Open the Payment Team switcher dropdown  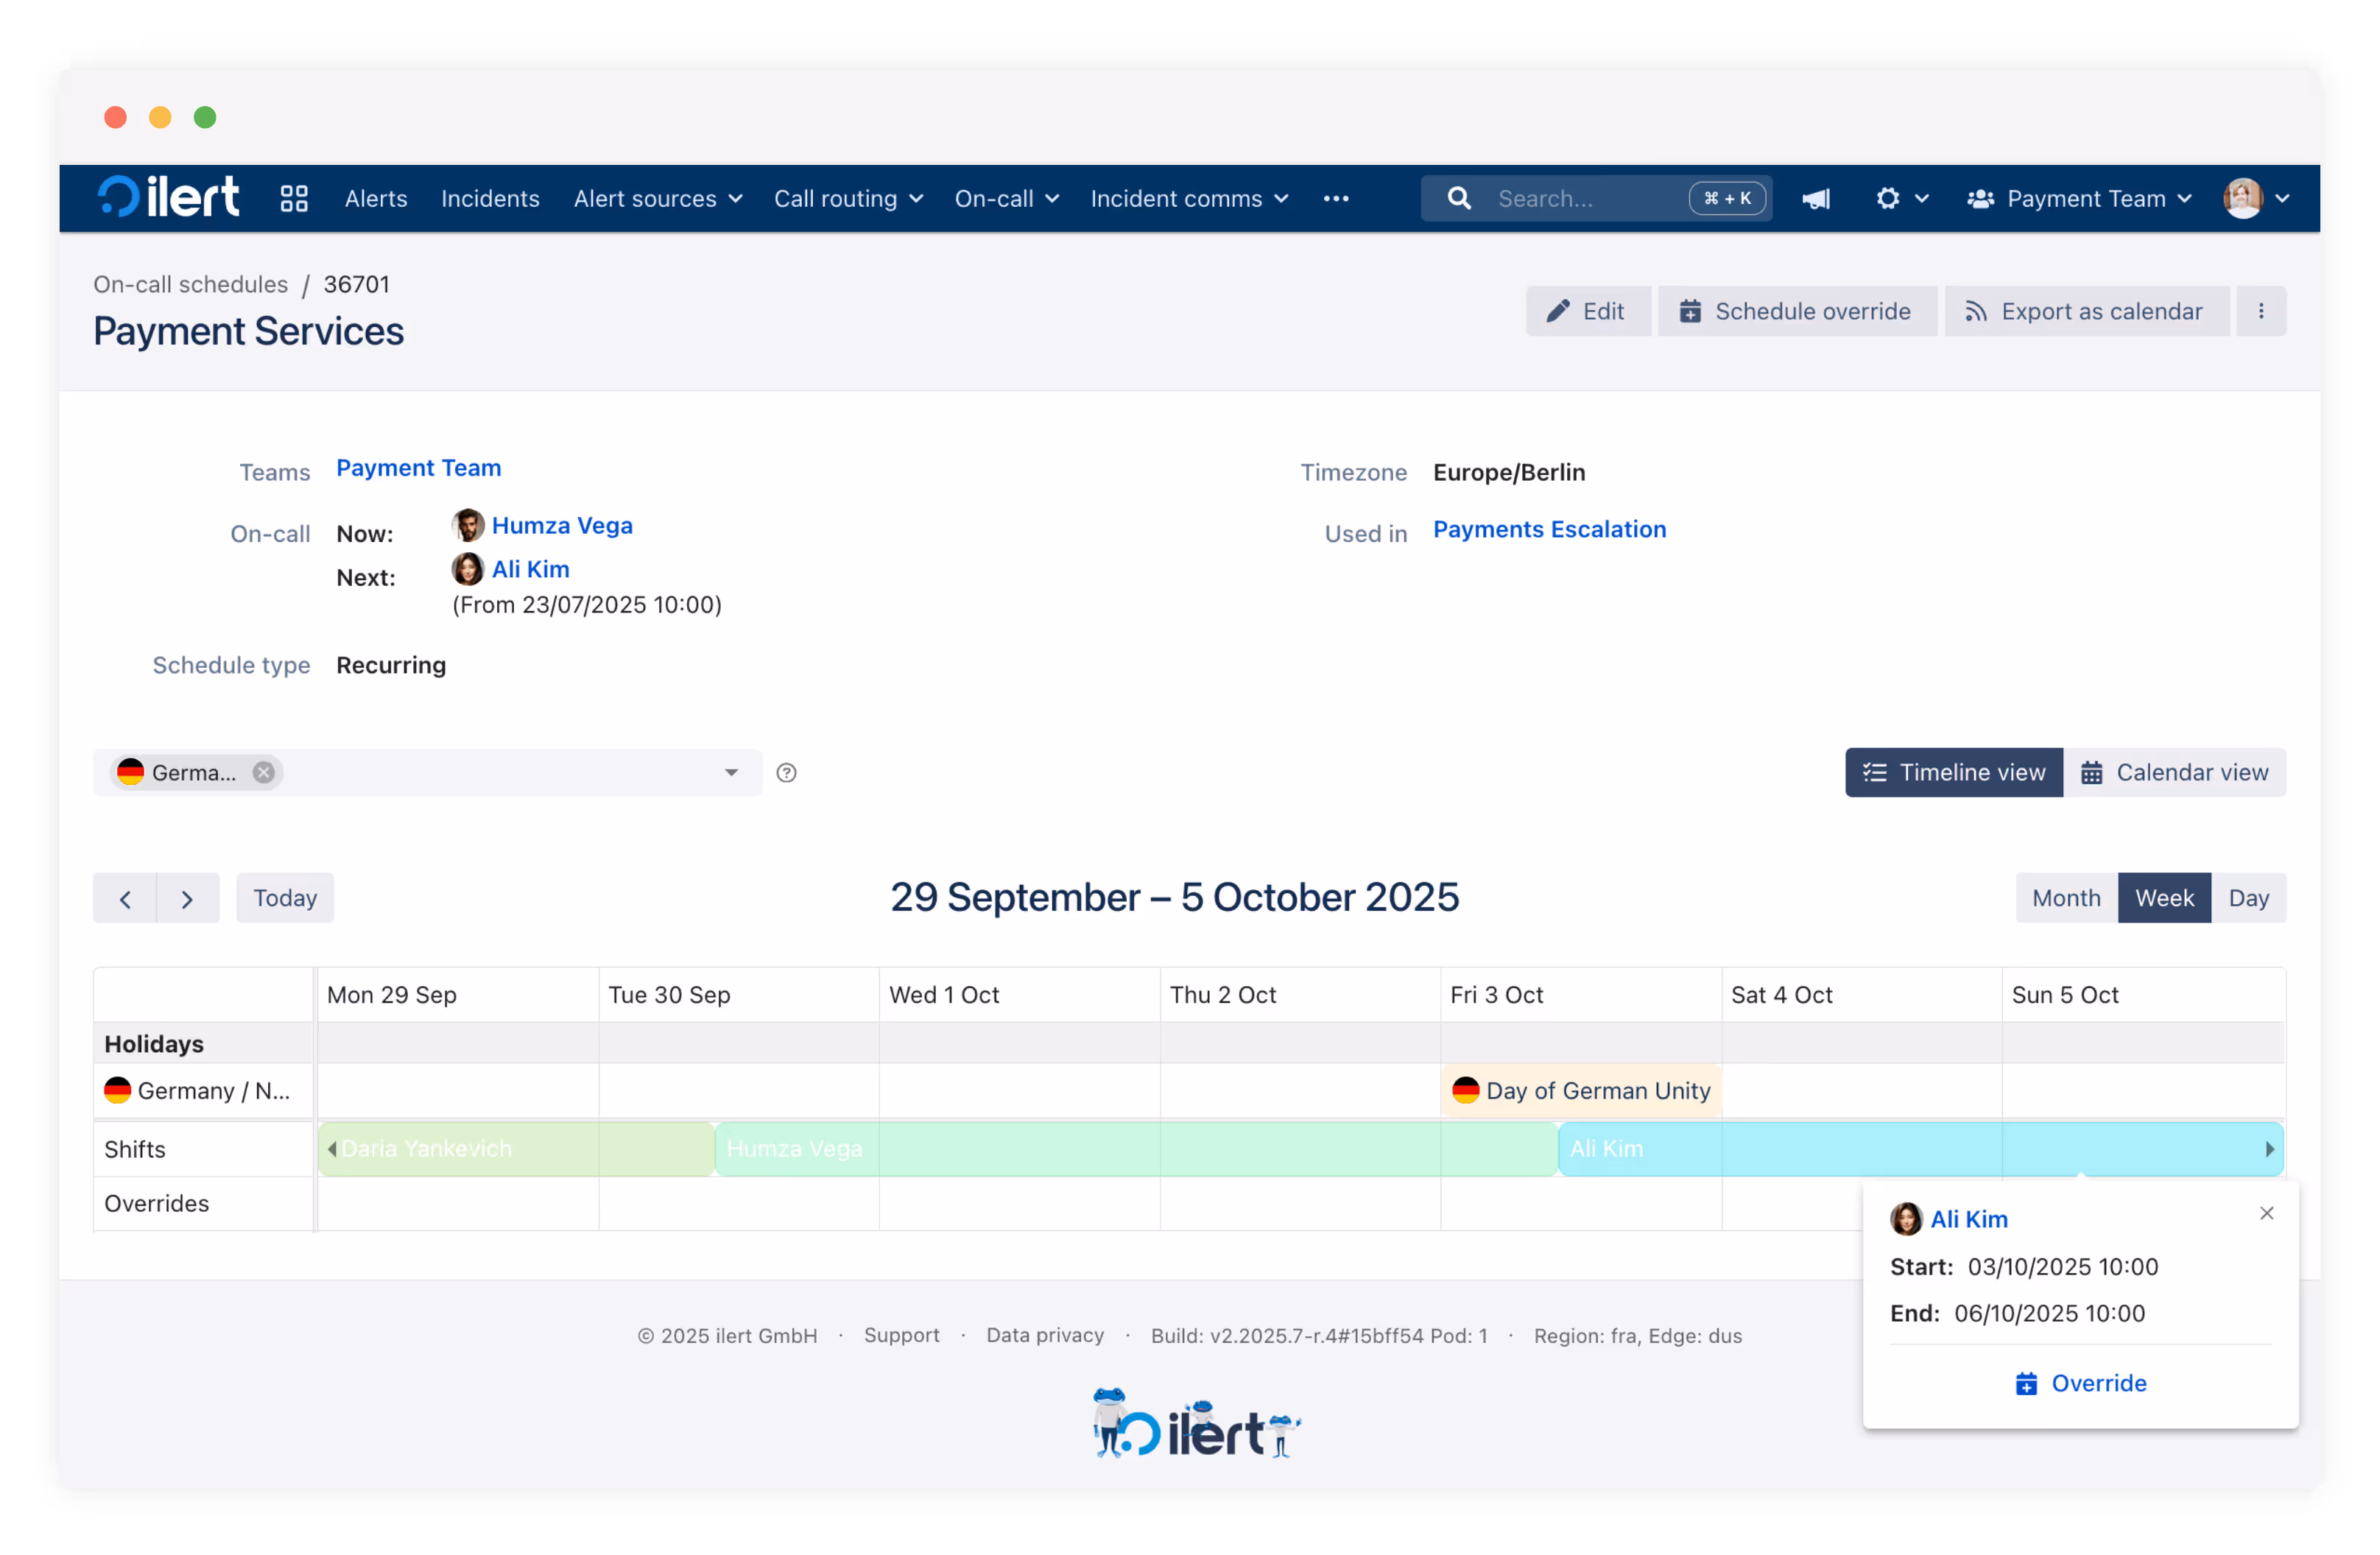[x=2080, y=198]
